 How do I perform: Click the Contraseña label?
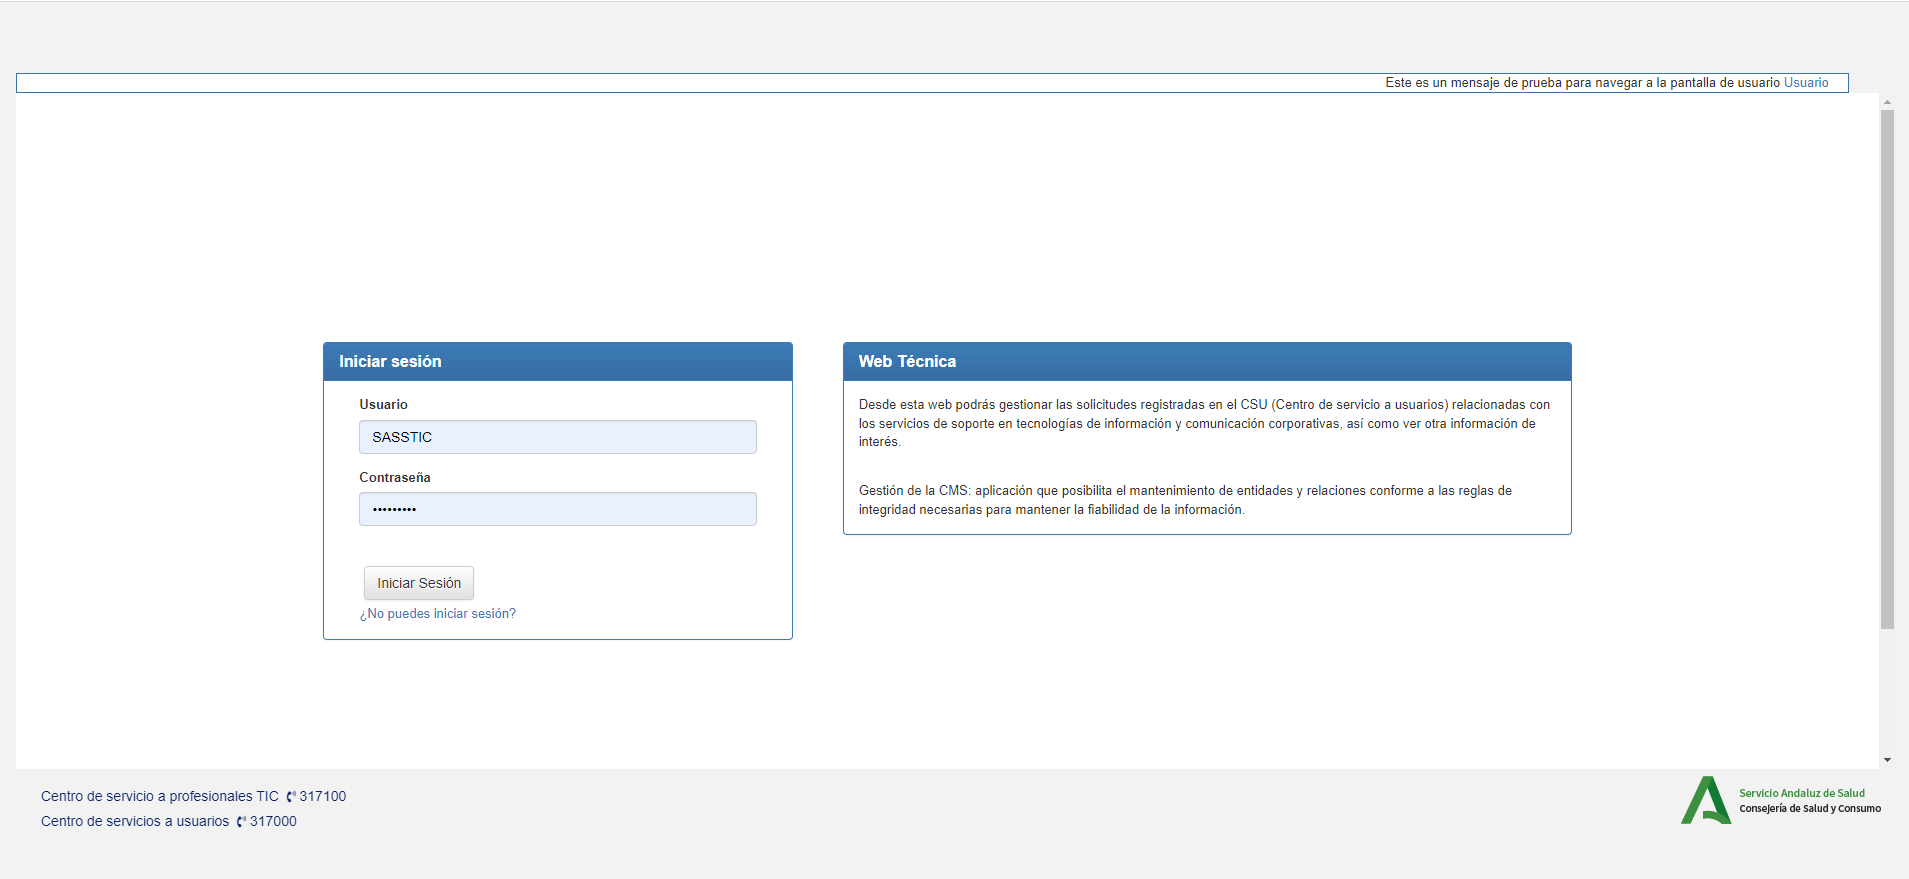pos(395,478)
